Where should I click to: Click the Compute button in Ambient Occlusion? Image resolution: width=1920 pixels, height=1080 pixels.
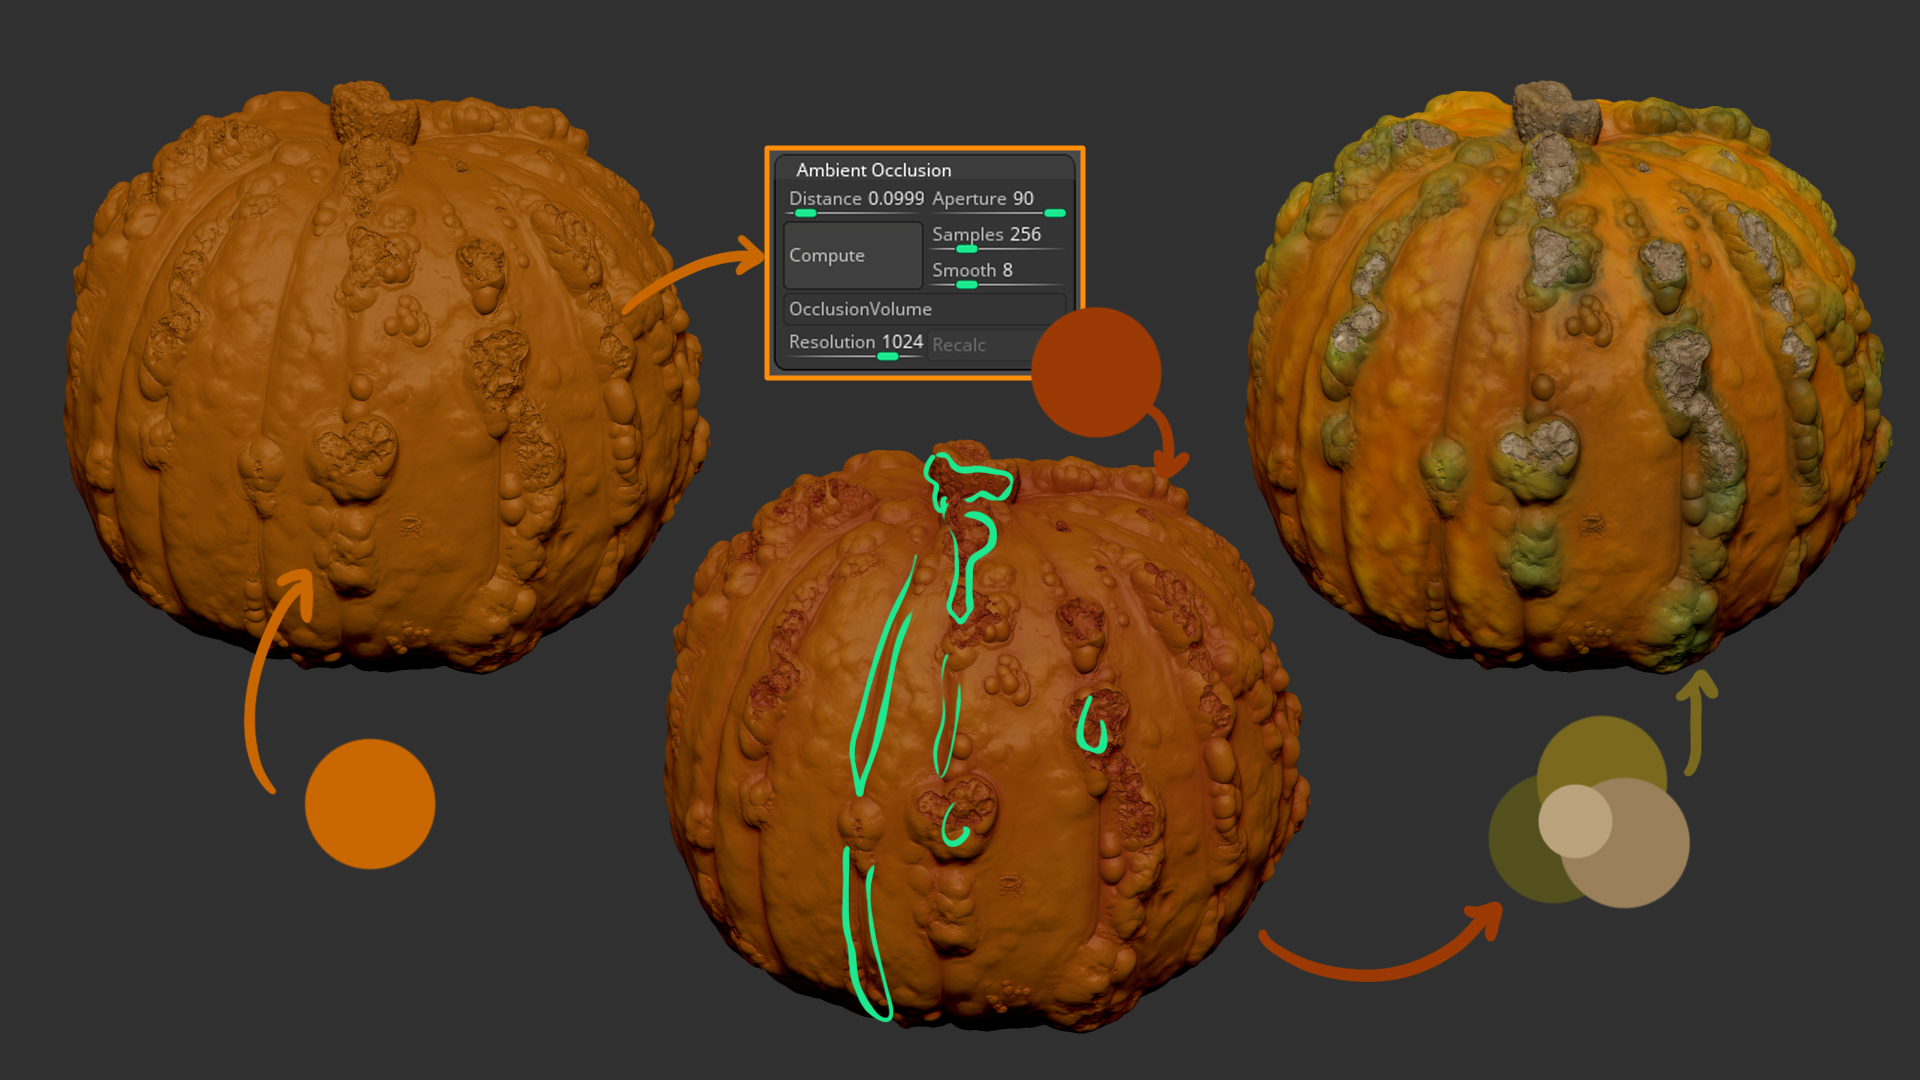[x=852, y=255]
